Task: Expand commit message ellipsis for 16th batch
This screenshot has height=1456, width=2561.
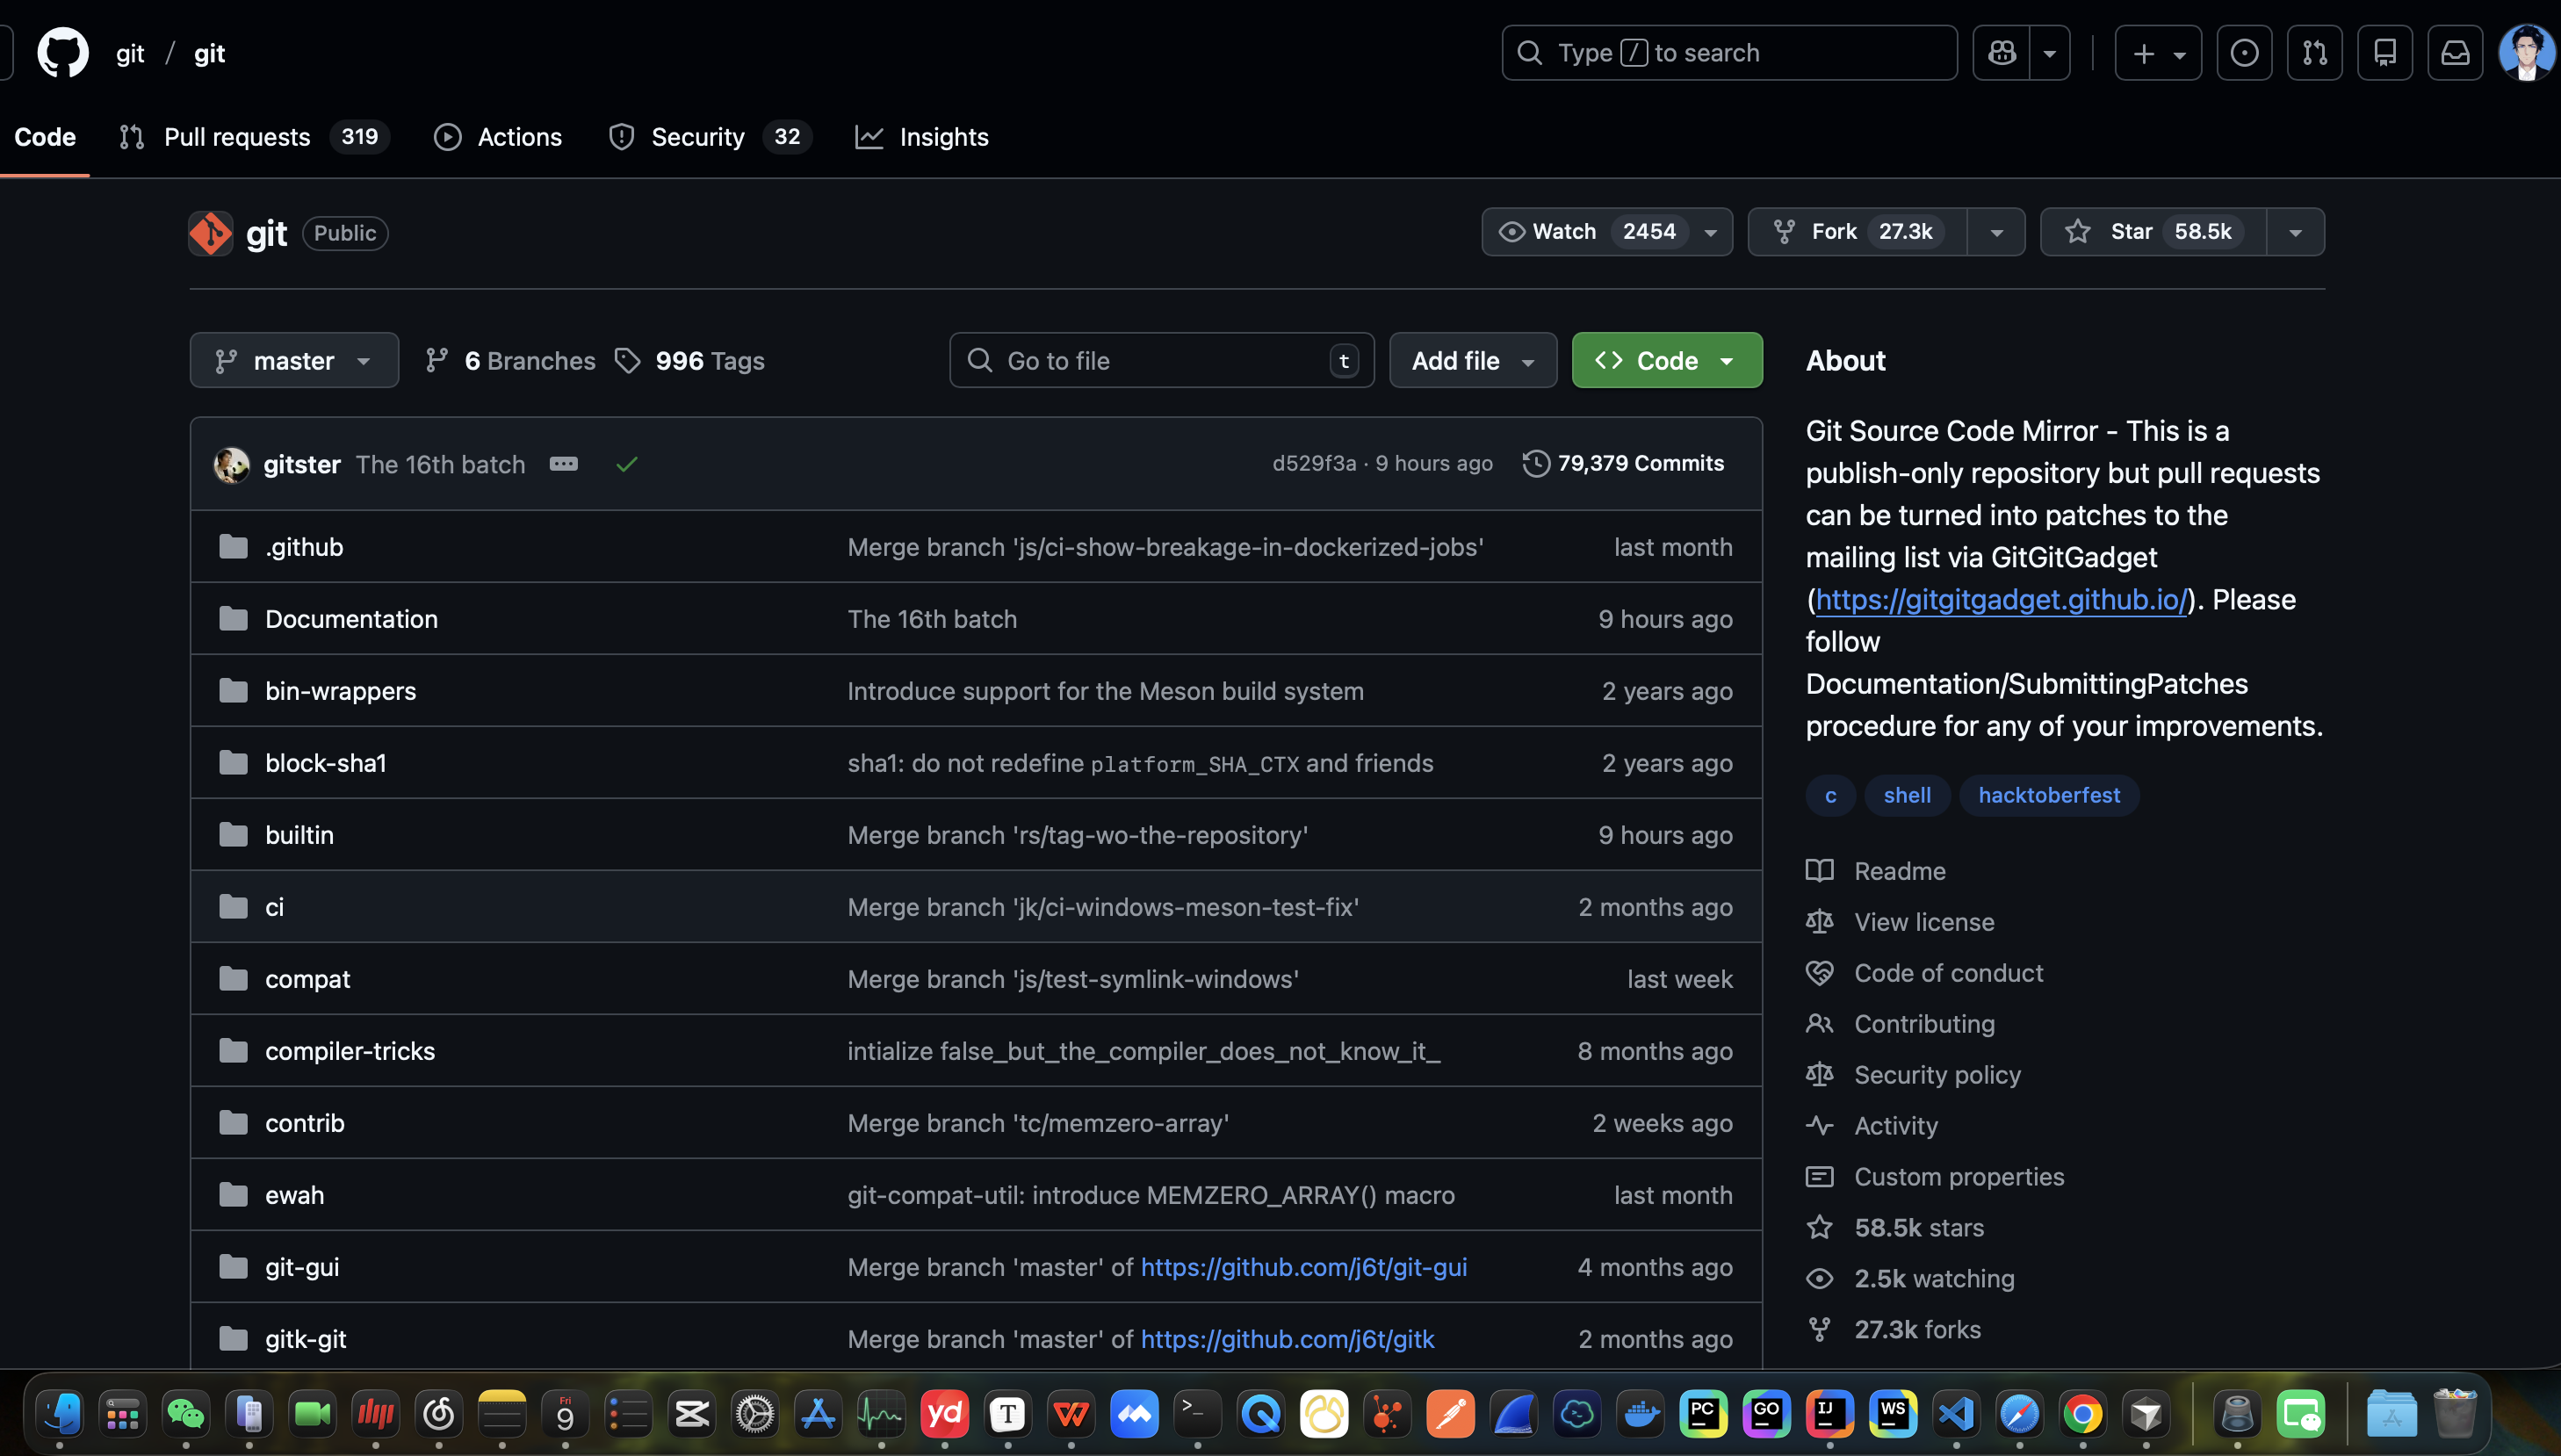Action: point(564,464)
